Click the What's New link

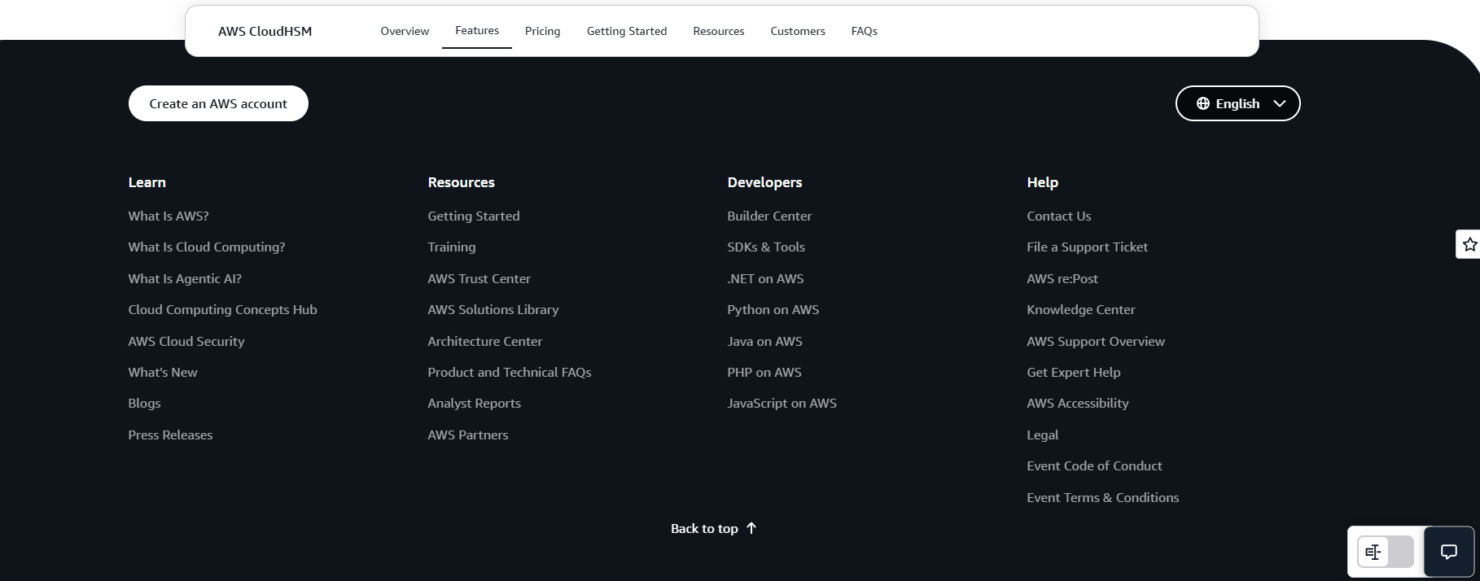point(163,372)
